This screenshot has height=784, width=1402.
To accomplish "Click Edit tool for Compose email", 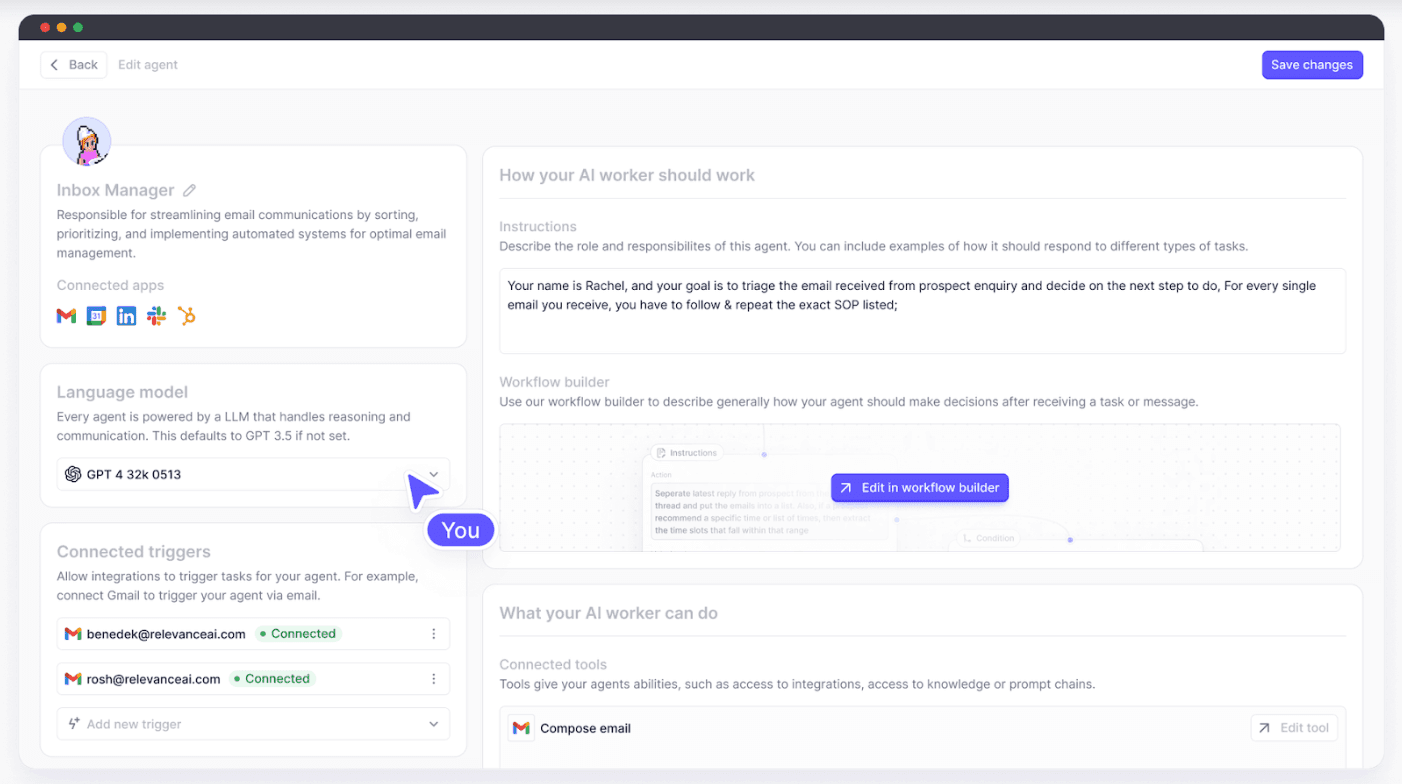I will coord(1294,728).
